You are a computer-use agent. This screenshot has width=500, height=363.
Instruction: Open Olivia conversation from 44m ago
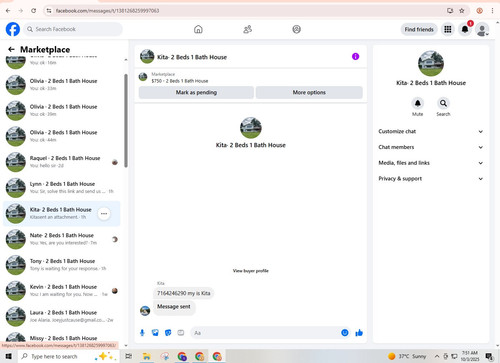[62, 136]
